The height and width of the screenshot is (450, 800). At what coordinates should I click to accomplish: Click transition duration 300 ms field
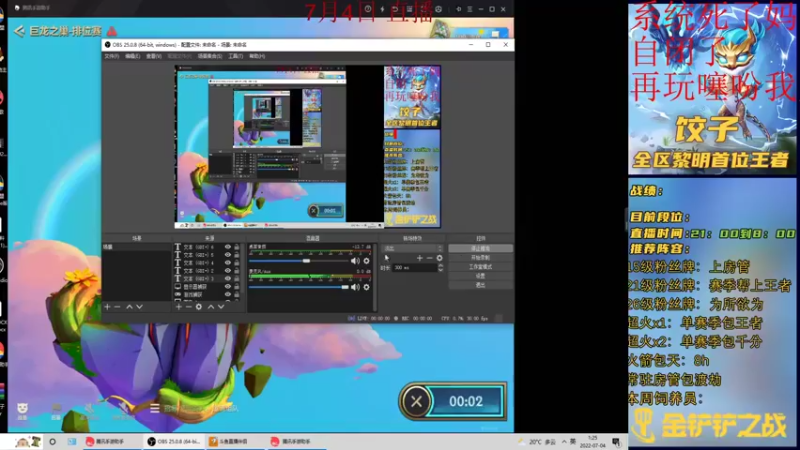(x=415, y=268)
